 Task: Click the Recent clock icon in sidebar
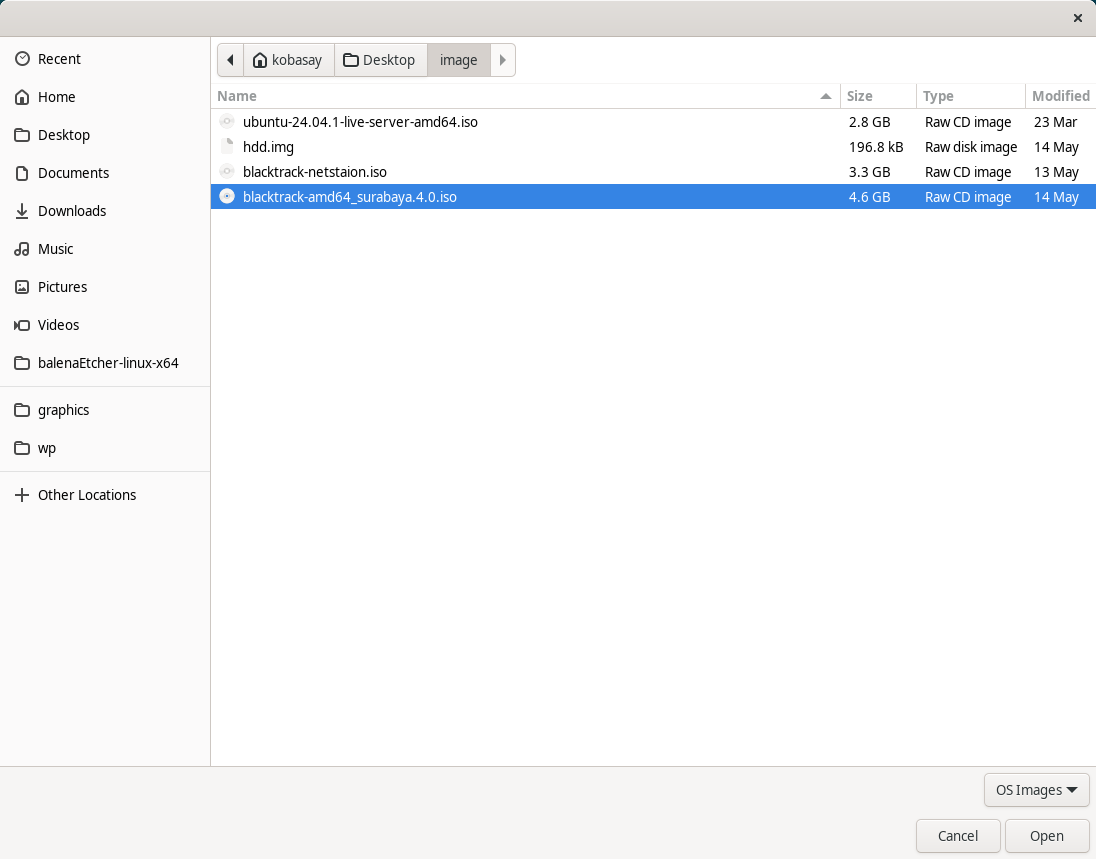pyautogui.click(x=22, y=59)
